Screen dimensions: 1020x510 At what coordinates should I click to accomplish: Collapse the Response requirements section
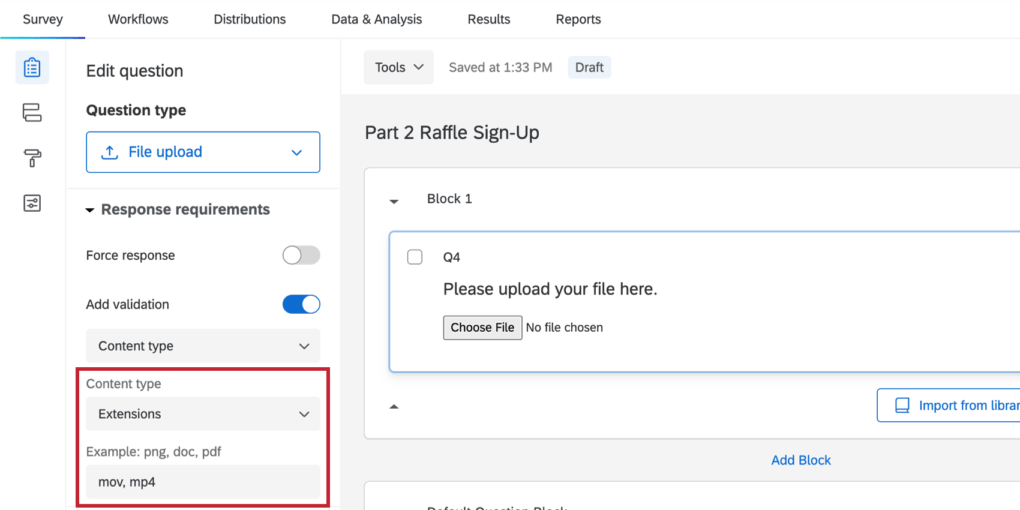pos(91,210)
